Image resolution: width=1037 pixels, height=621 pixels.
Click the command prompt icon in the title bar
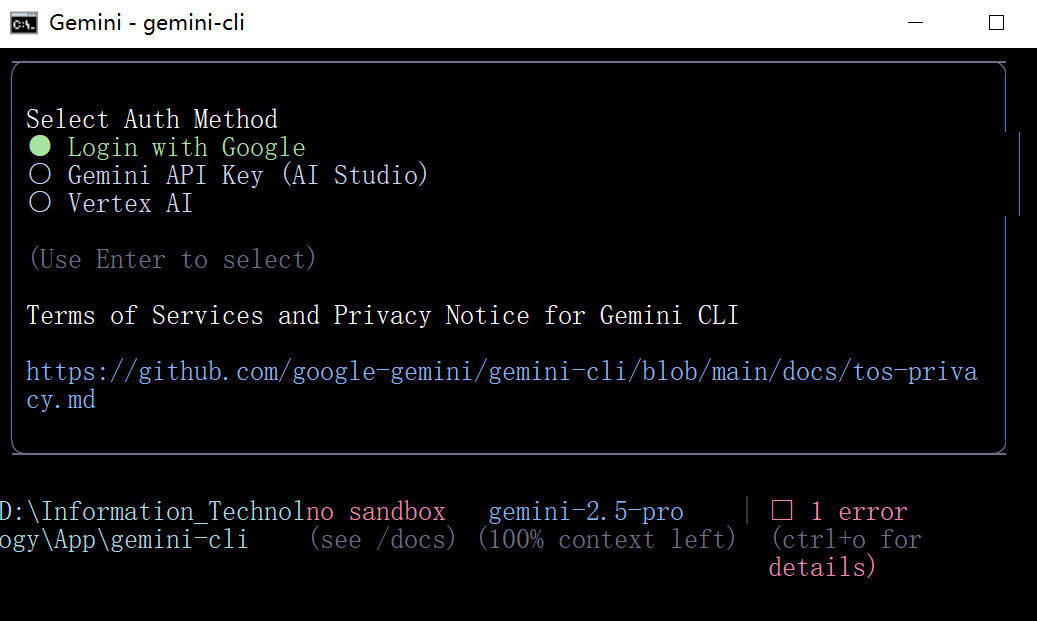point(23,21)
